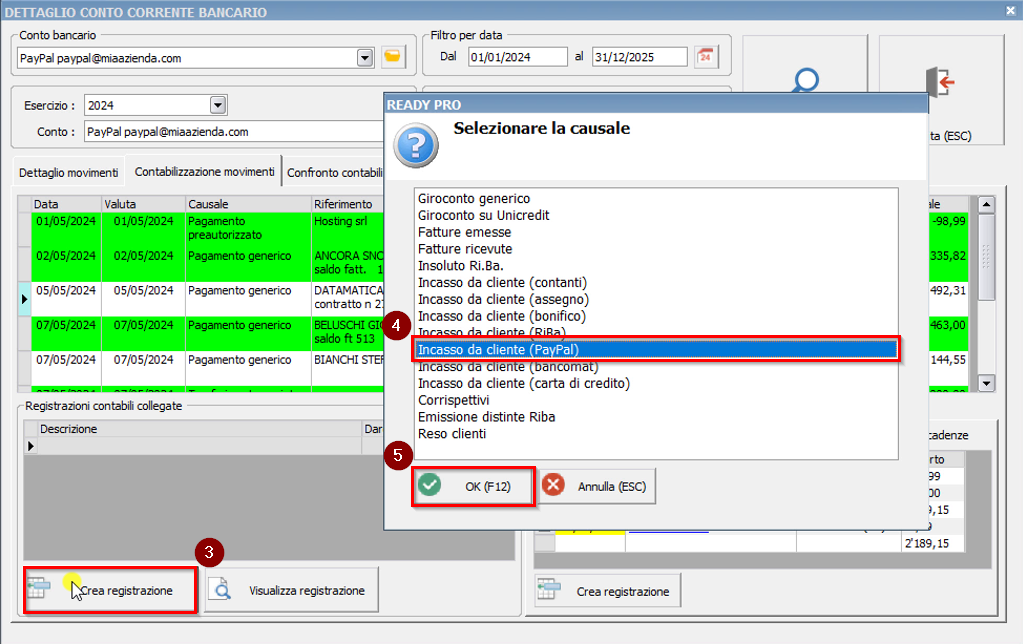This screenshot has width=1023, height=644.
Task: Select the ANCORA SNC movement reference
Action: click(x=348, y=262)
